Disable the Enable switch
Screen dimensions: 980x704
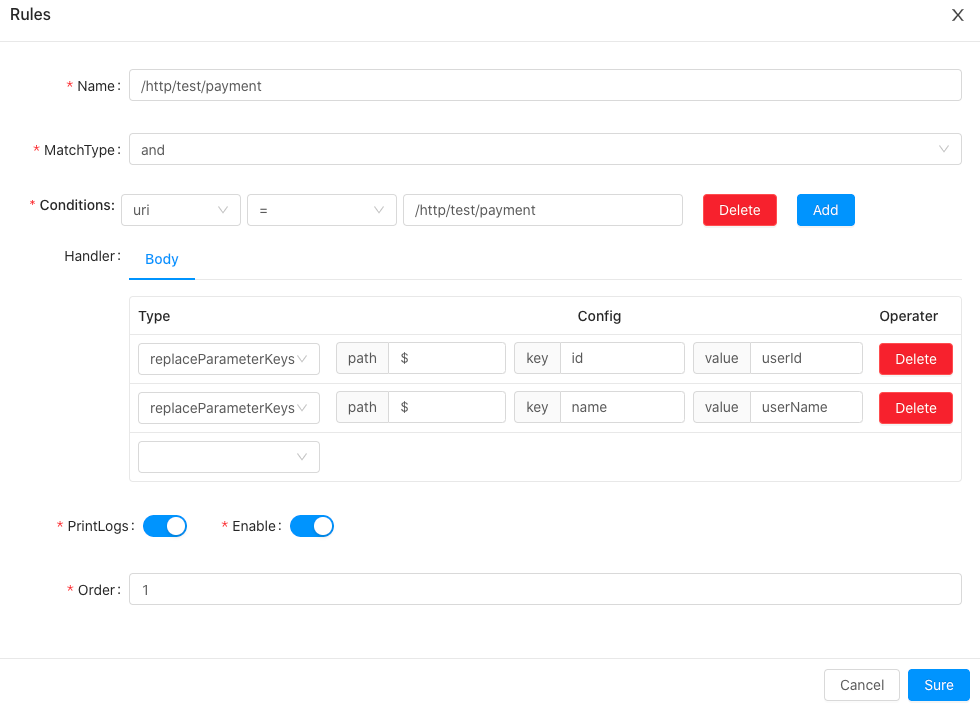pos(311,526)
